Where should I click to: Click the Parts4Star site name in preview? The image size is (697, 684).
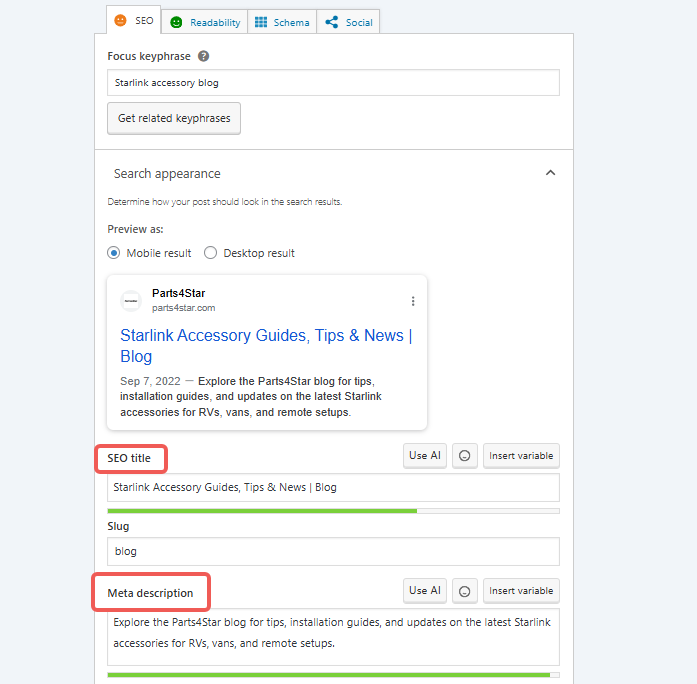click(178, 293)
